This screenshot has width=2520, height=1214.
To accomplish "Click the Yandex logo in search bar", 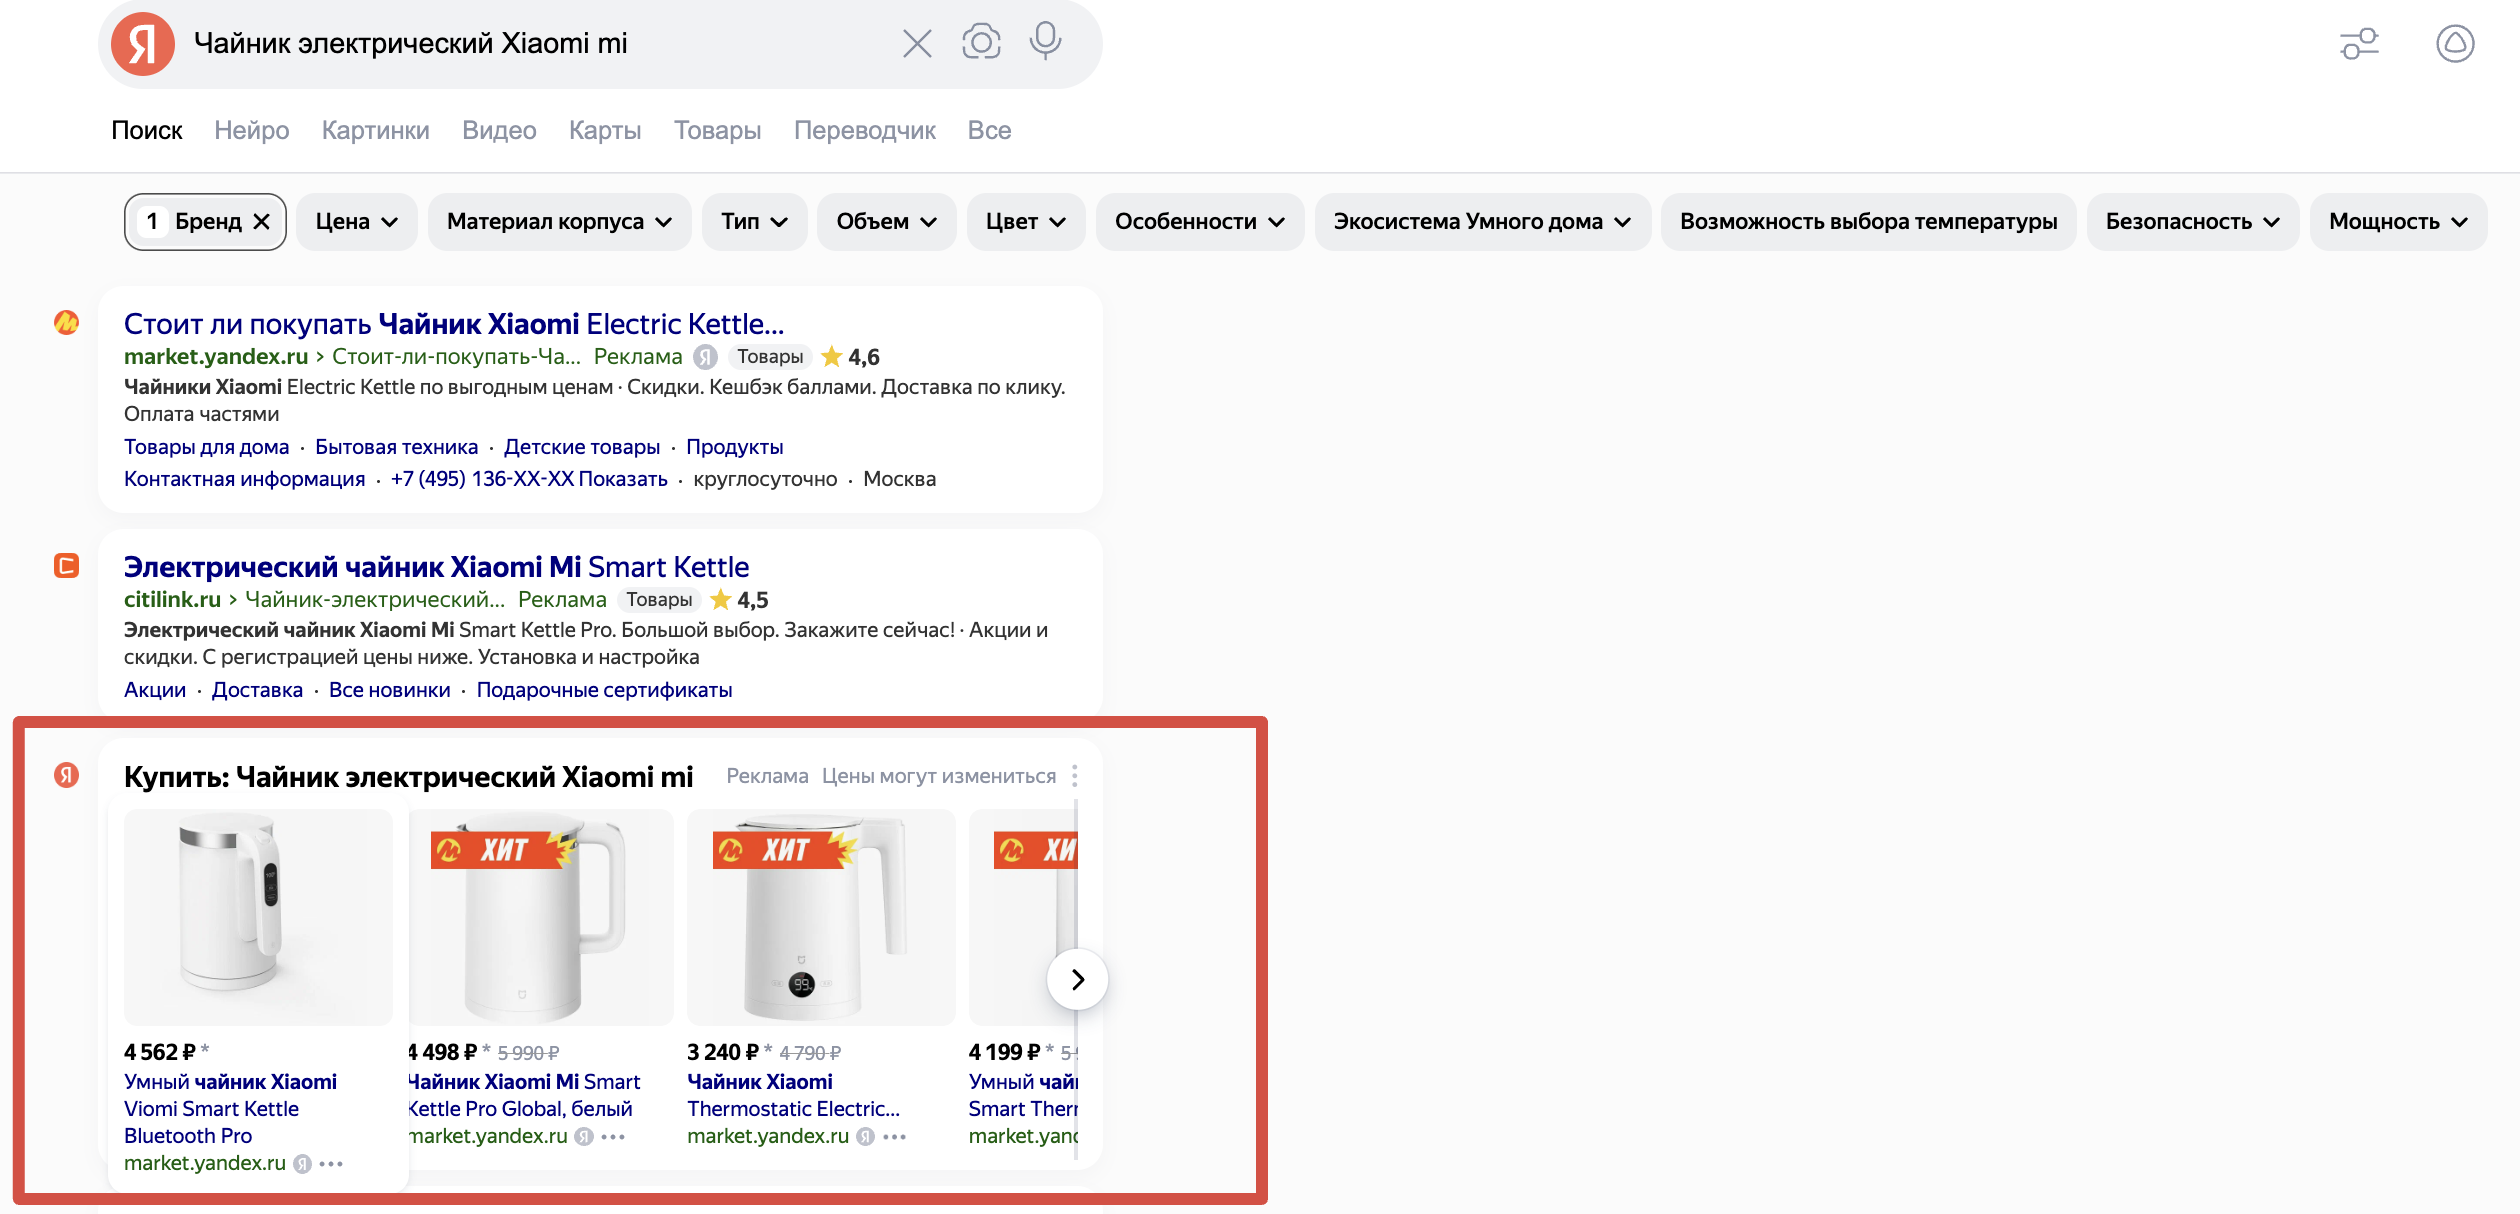I will click(142, 44).
